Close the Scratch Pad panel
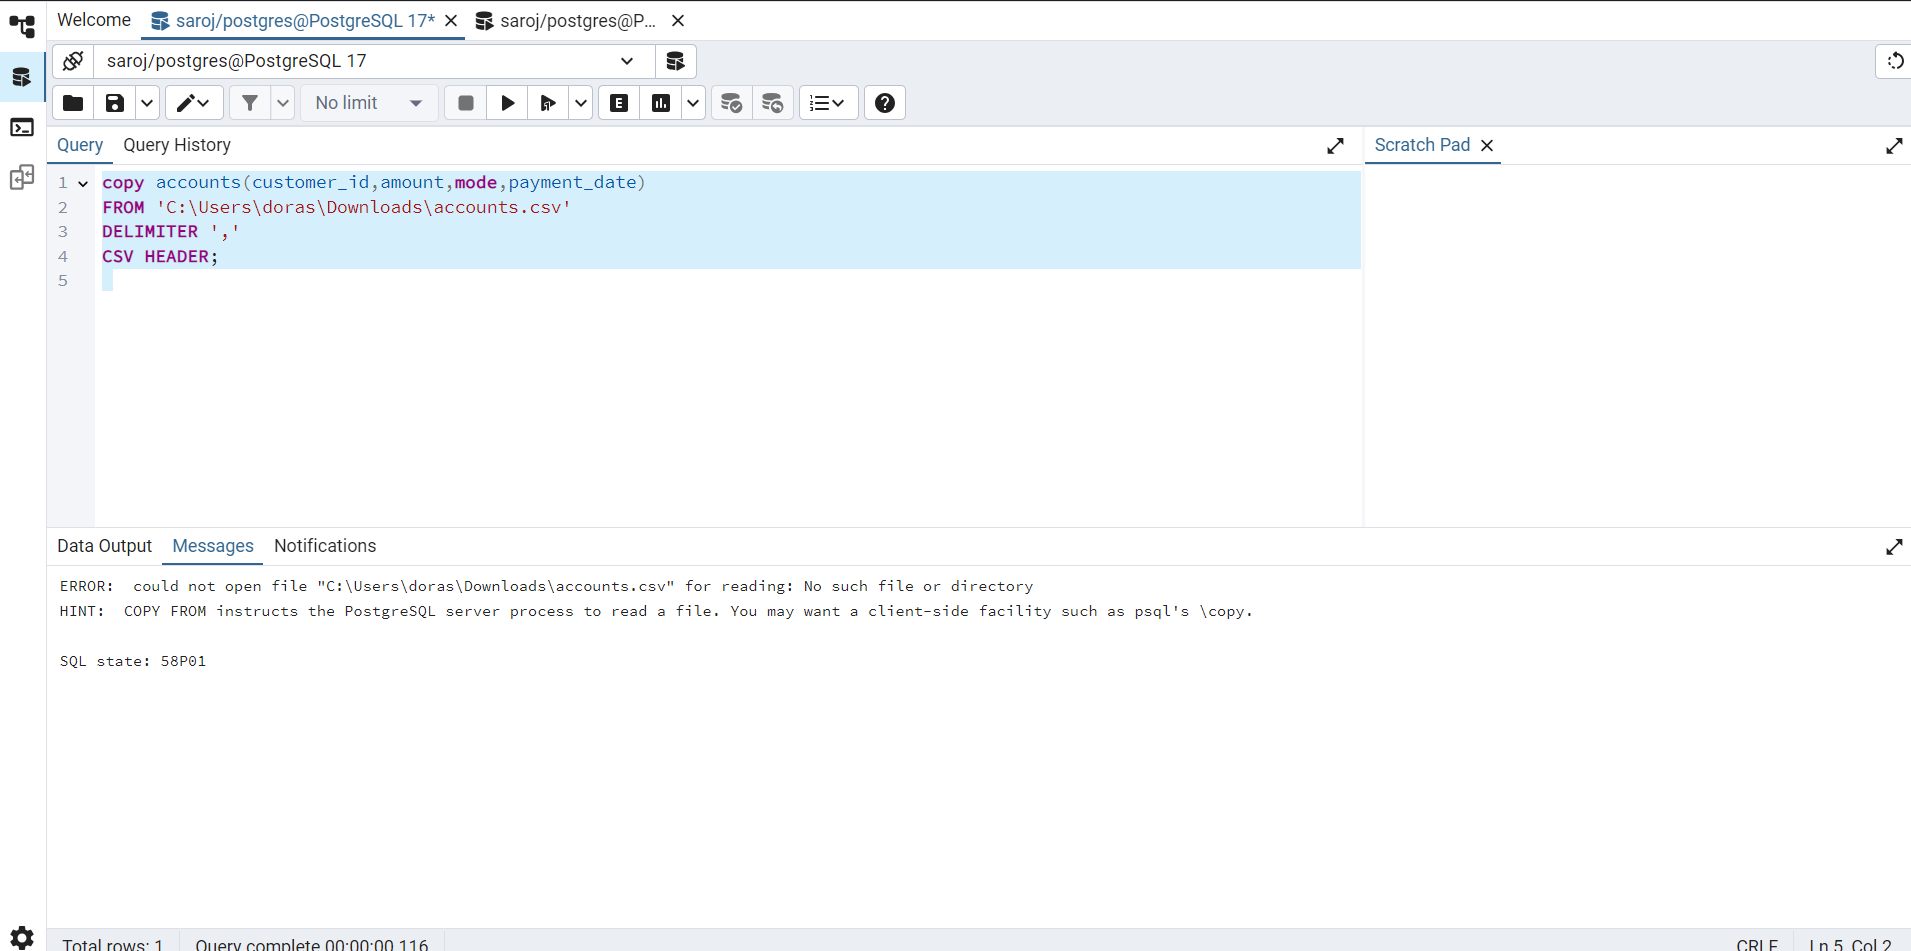Screen dimensions: 1911x951 pos(1487,145)
